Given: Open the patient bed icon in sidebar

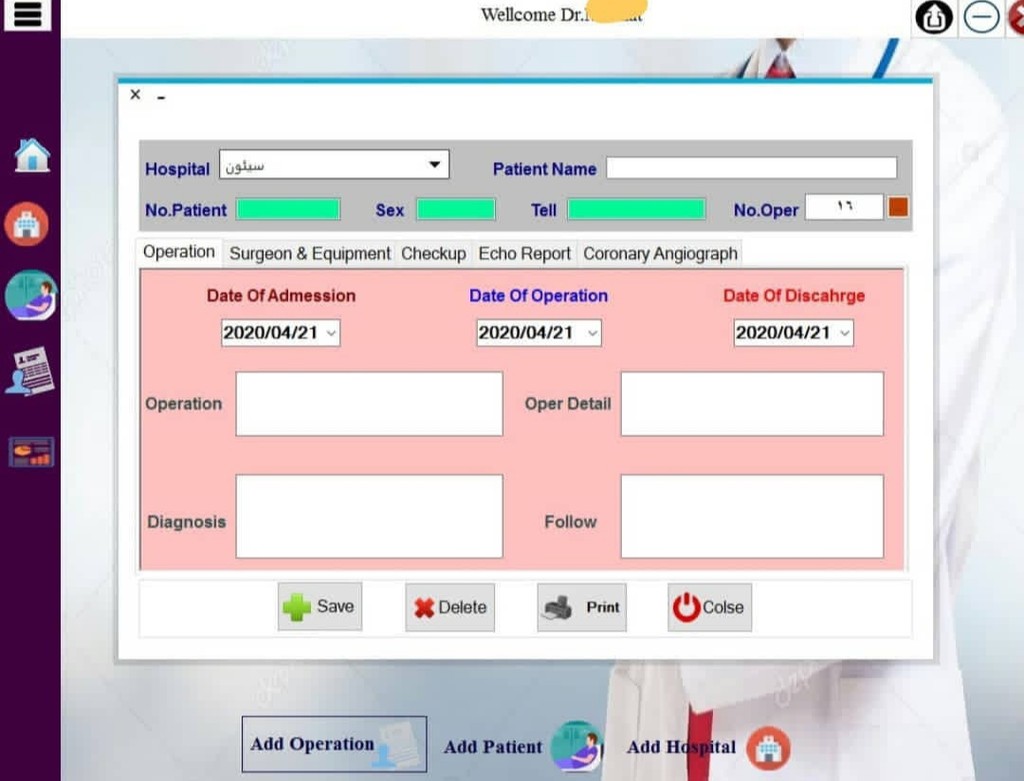Looking at the screenshot, I should (31, 295).
